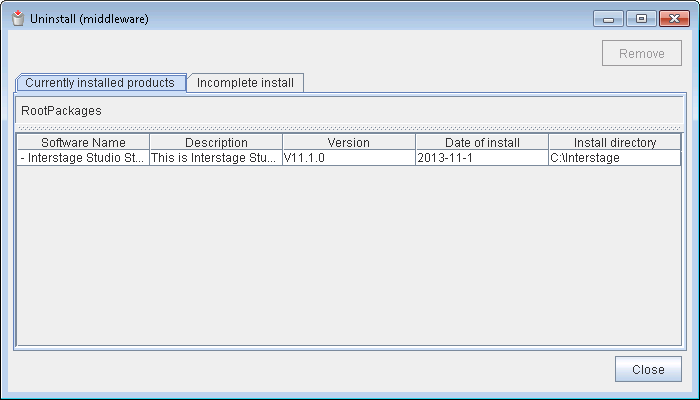Click the 2013-11-1 install date cell
Image resolution: width=700 pixels, height=400 pixels.
(482, 158)
